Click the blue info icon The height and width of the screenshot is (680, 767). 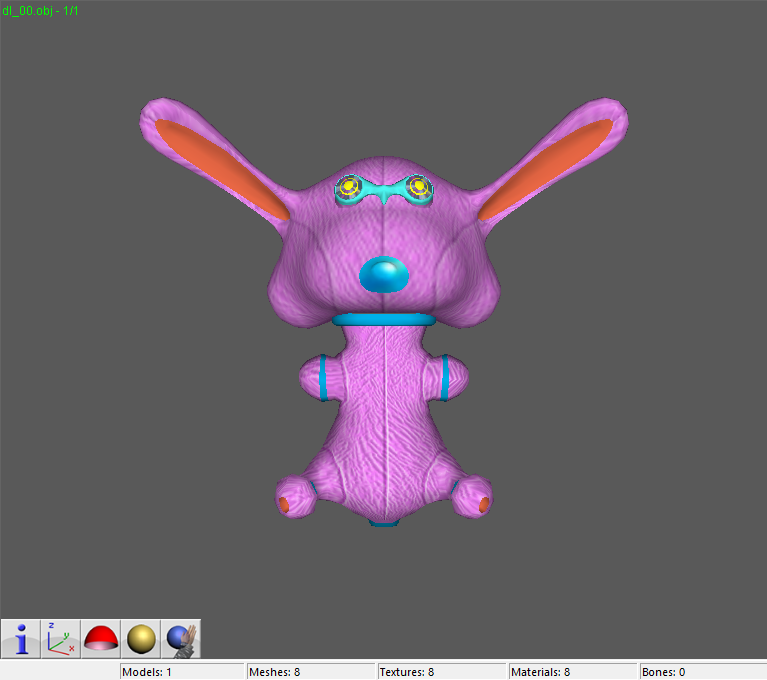click(20, 638)
